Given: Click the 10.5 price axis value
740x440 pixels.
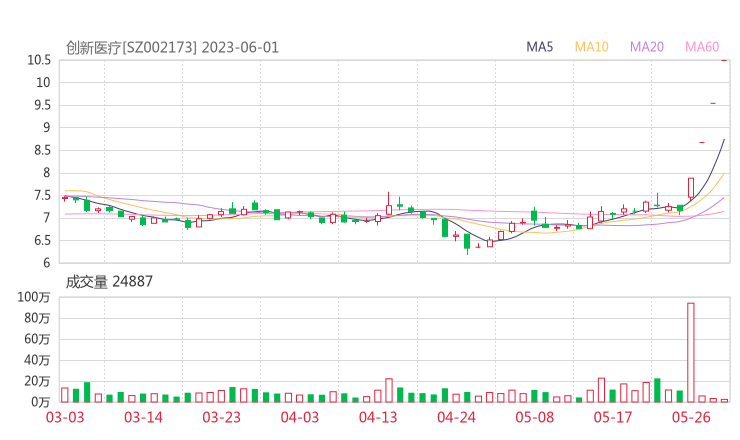Looking at the screenshot, I should (x=39, y=60).
